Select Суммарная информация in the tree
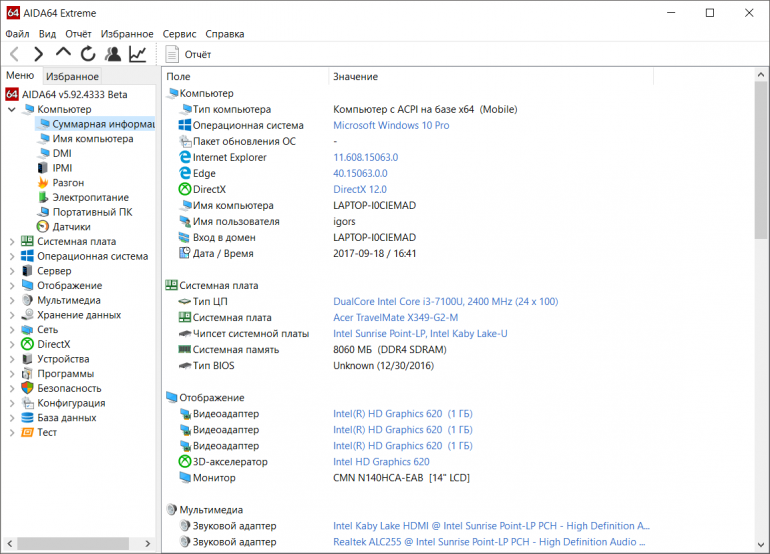The height and width of the screenshot is (554, 770). point(96,124)
